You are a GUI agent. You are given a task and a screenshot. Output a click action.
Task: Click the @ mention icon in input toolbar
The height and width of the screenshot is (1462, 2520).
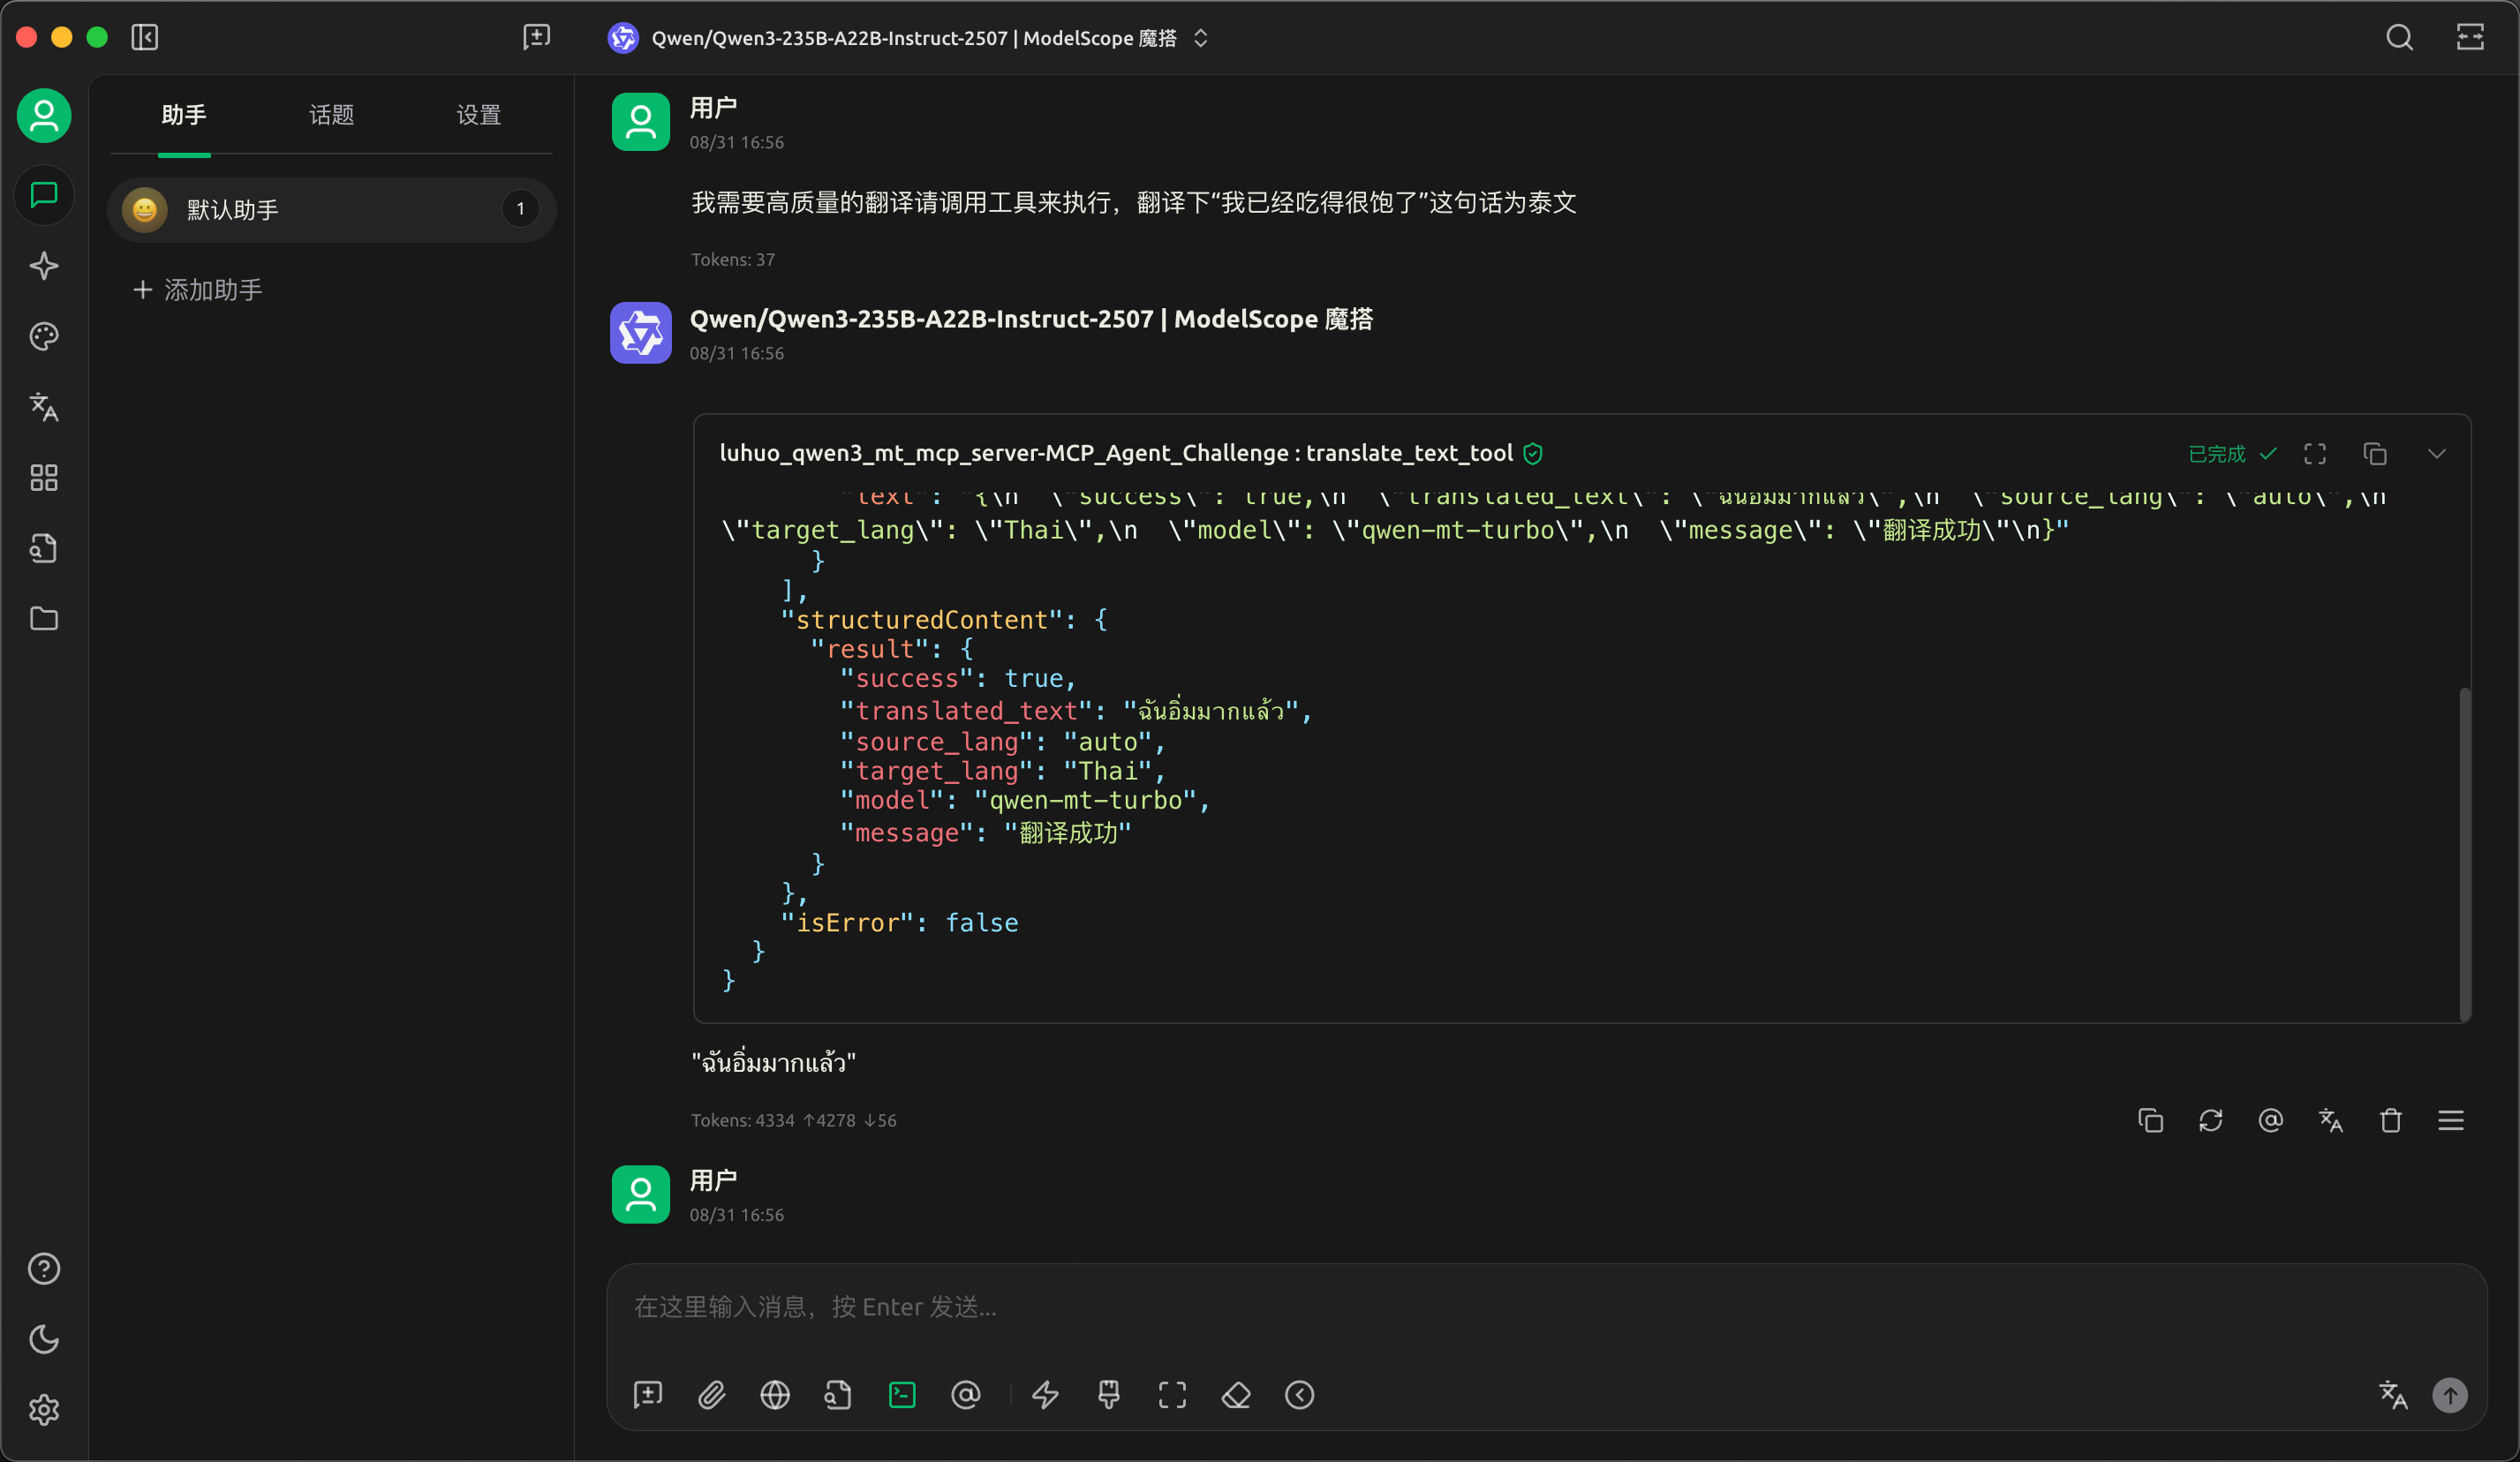click(965, 1395)
